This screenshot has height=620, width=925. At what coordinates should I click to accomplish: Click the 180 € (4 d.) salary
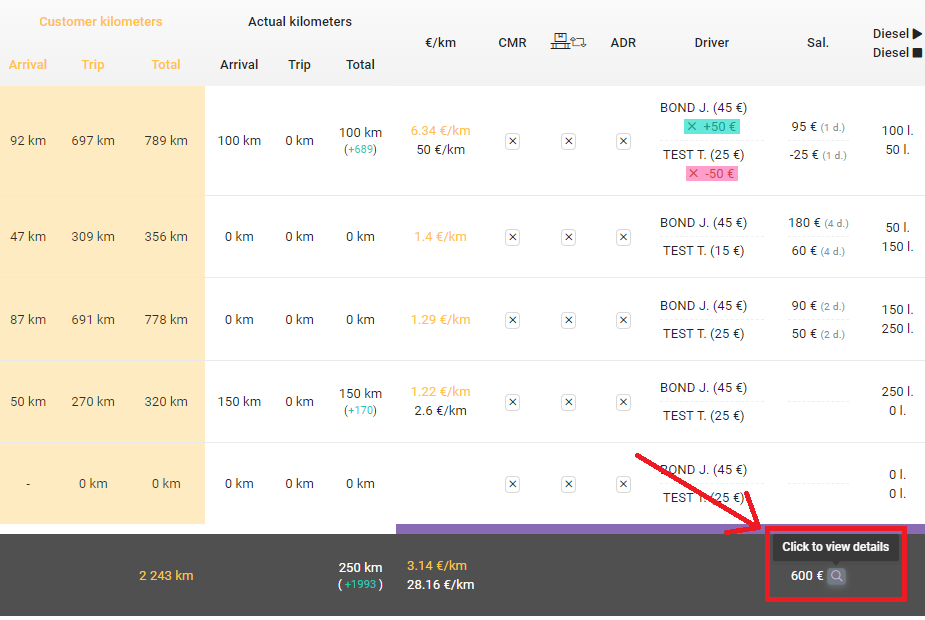click(818, 223)
